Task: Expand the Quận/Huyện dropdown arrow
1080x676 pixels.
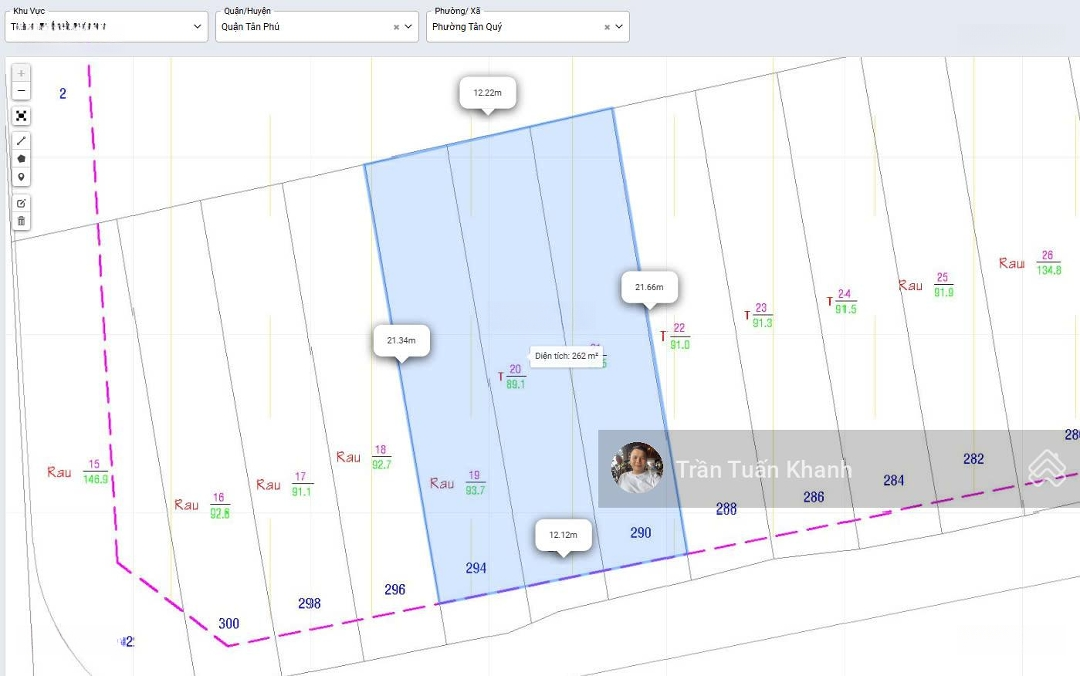Action: tap(408, 27)
